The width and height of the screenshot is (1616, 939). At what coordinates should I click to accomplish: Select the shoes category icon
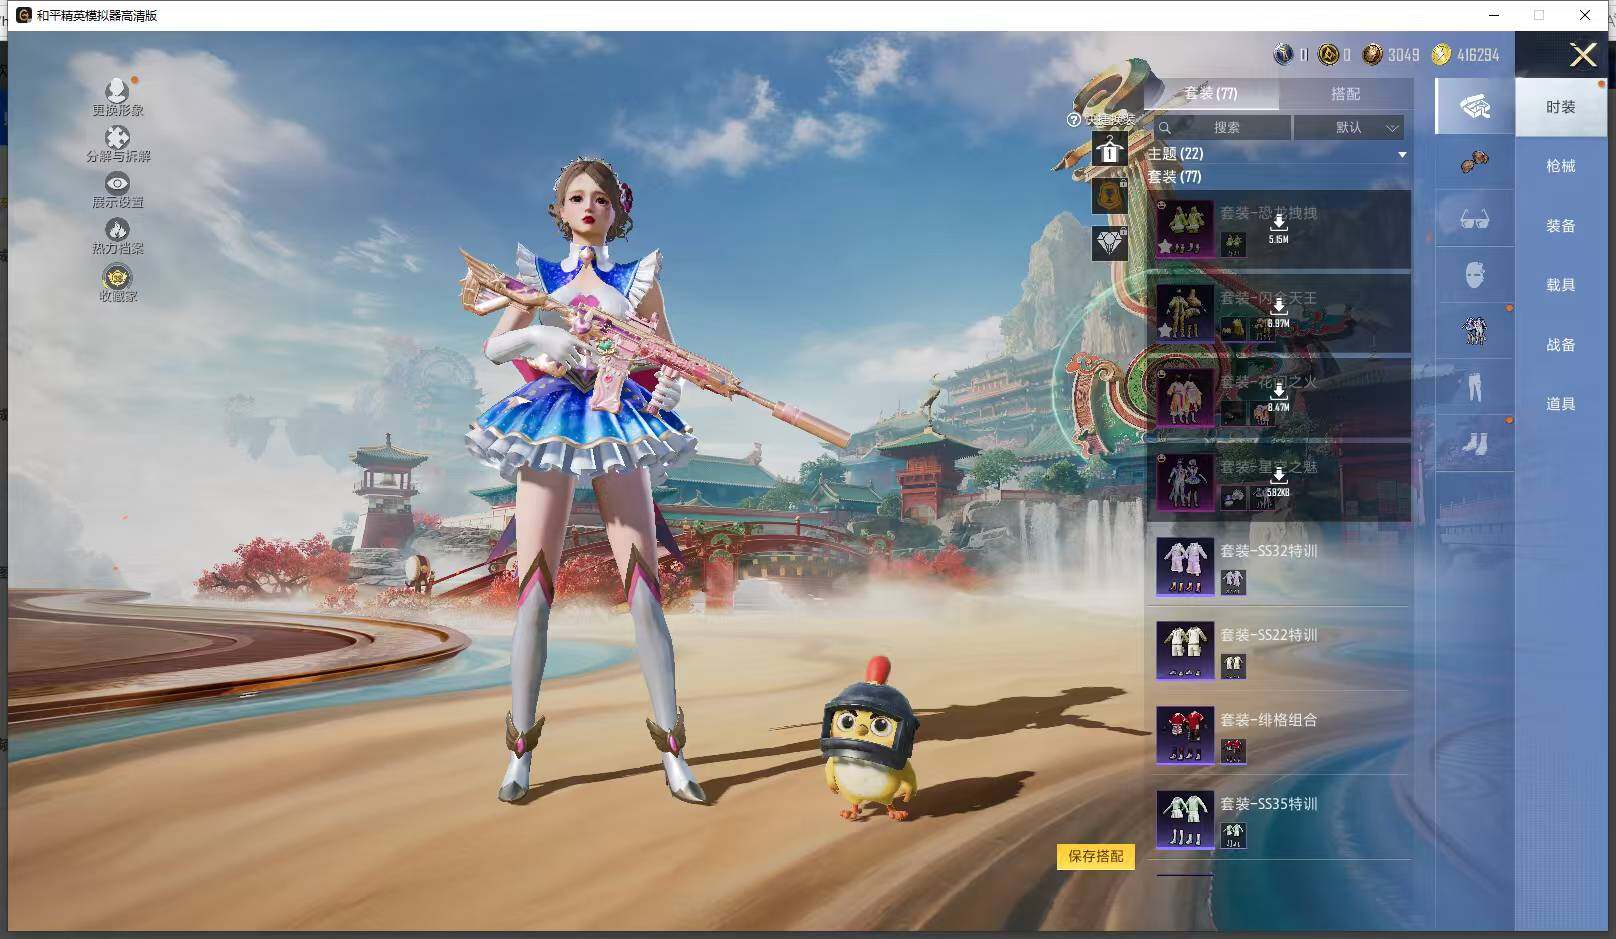(x=1474, y=442)
